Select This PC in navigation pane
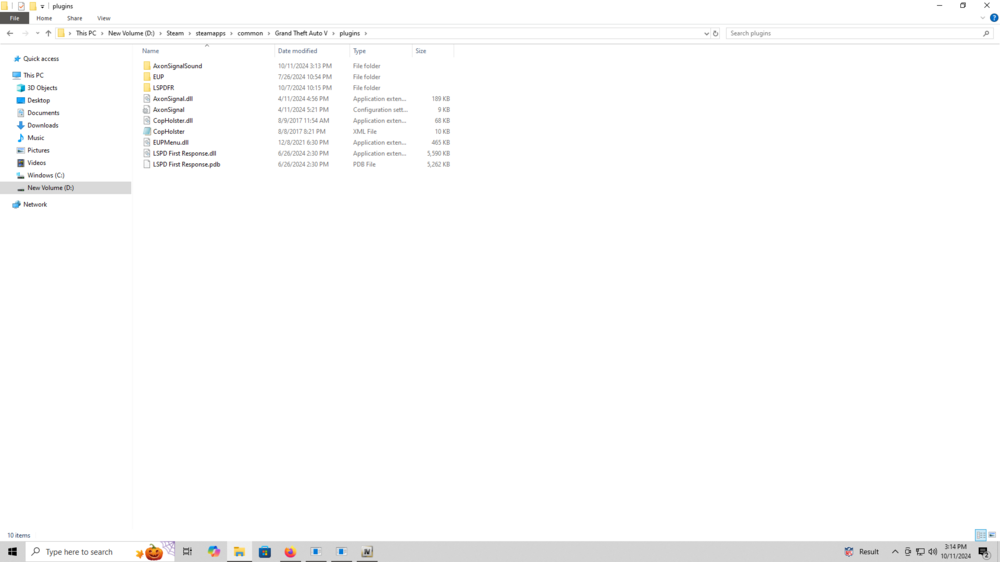This screenshot has height=562, width=1000. tap(33, 75)
